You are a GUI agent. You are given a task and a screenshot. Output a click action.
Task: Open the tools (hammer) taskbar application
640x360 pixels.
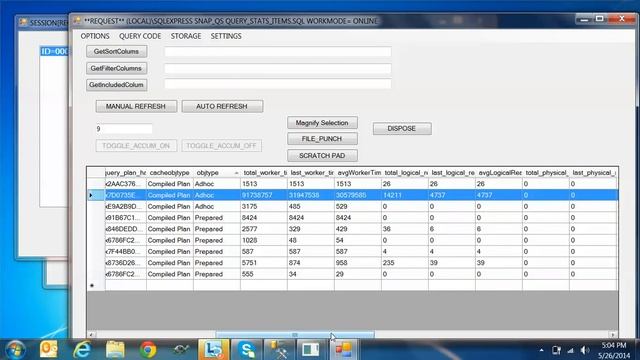coord(279,350)
